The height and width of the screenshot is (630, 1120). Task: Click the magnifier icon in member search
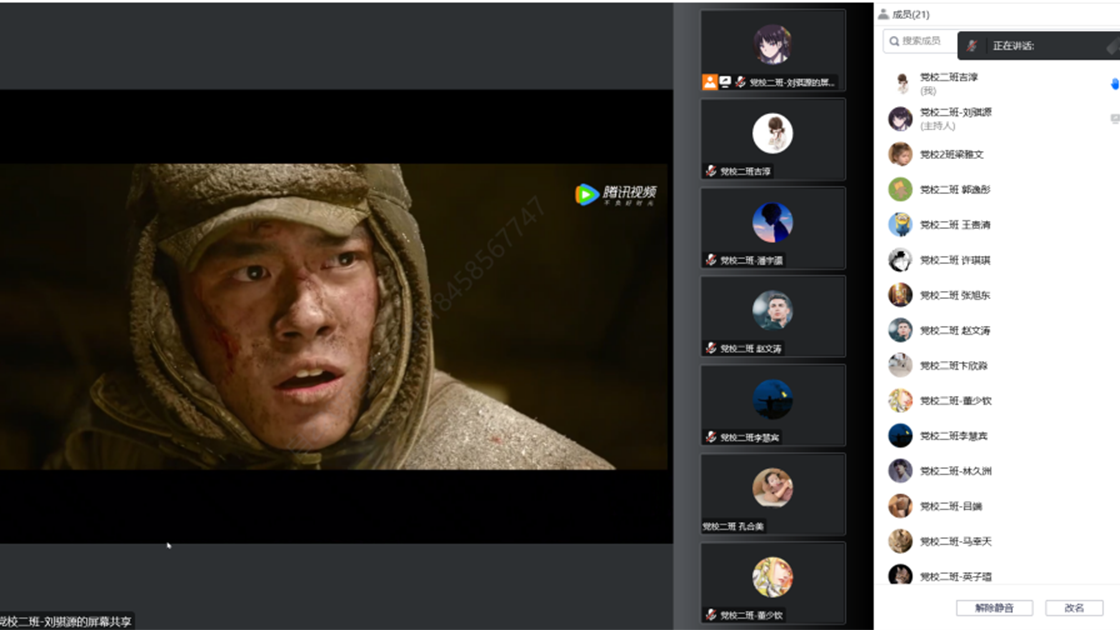pyautogui.click(x=894, y=41)
